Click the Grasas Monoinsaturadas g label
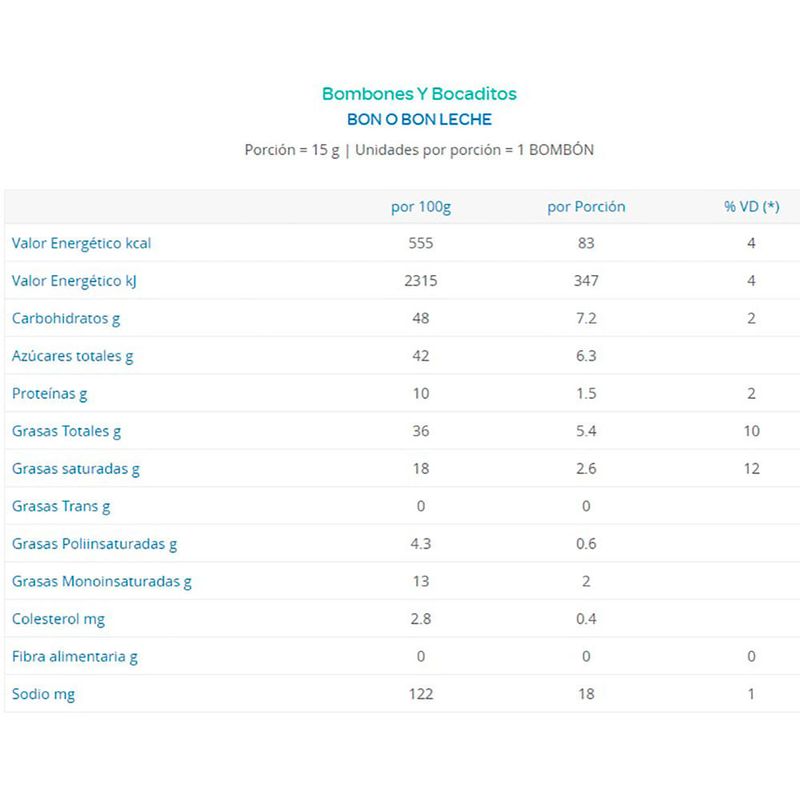Viewport: 800px width, 800px height. click(x=101, y=581)
